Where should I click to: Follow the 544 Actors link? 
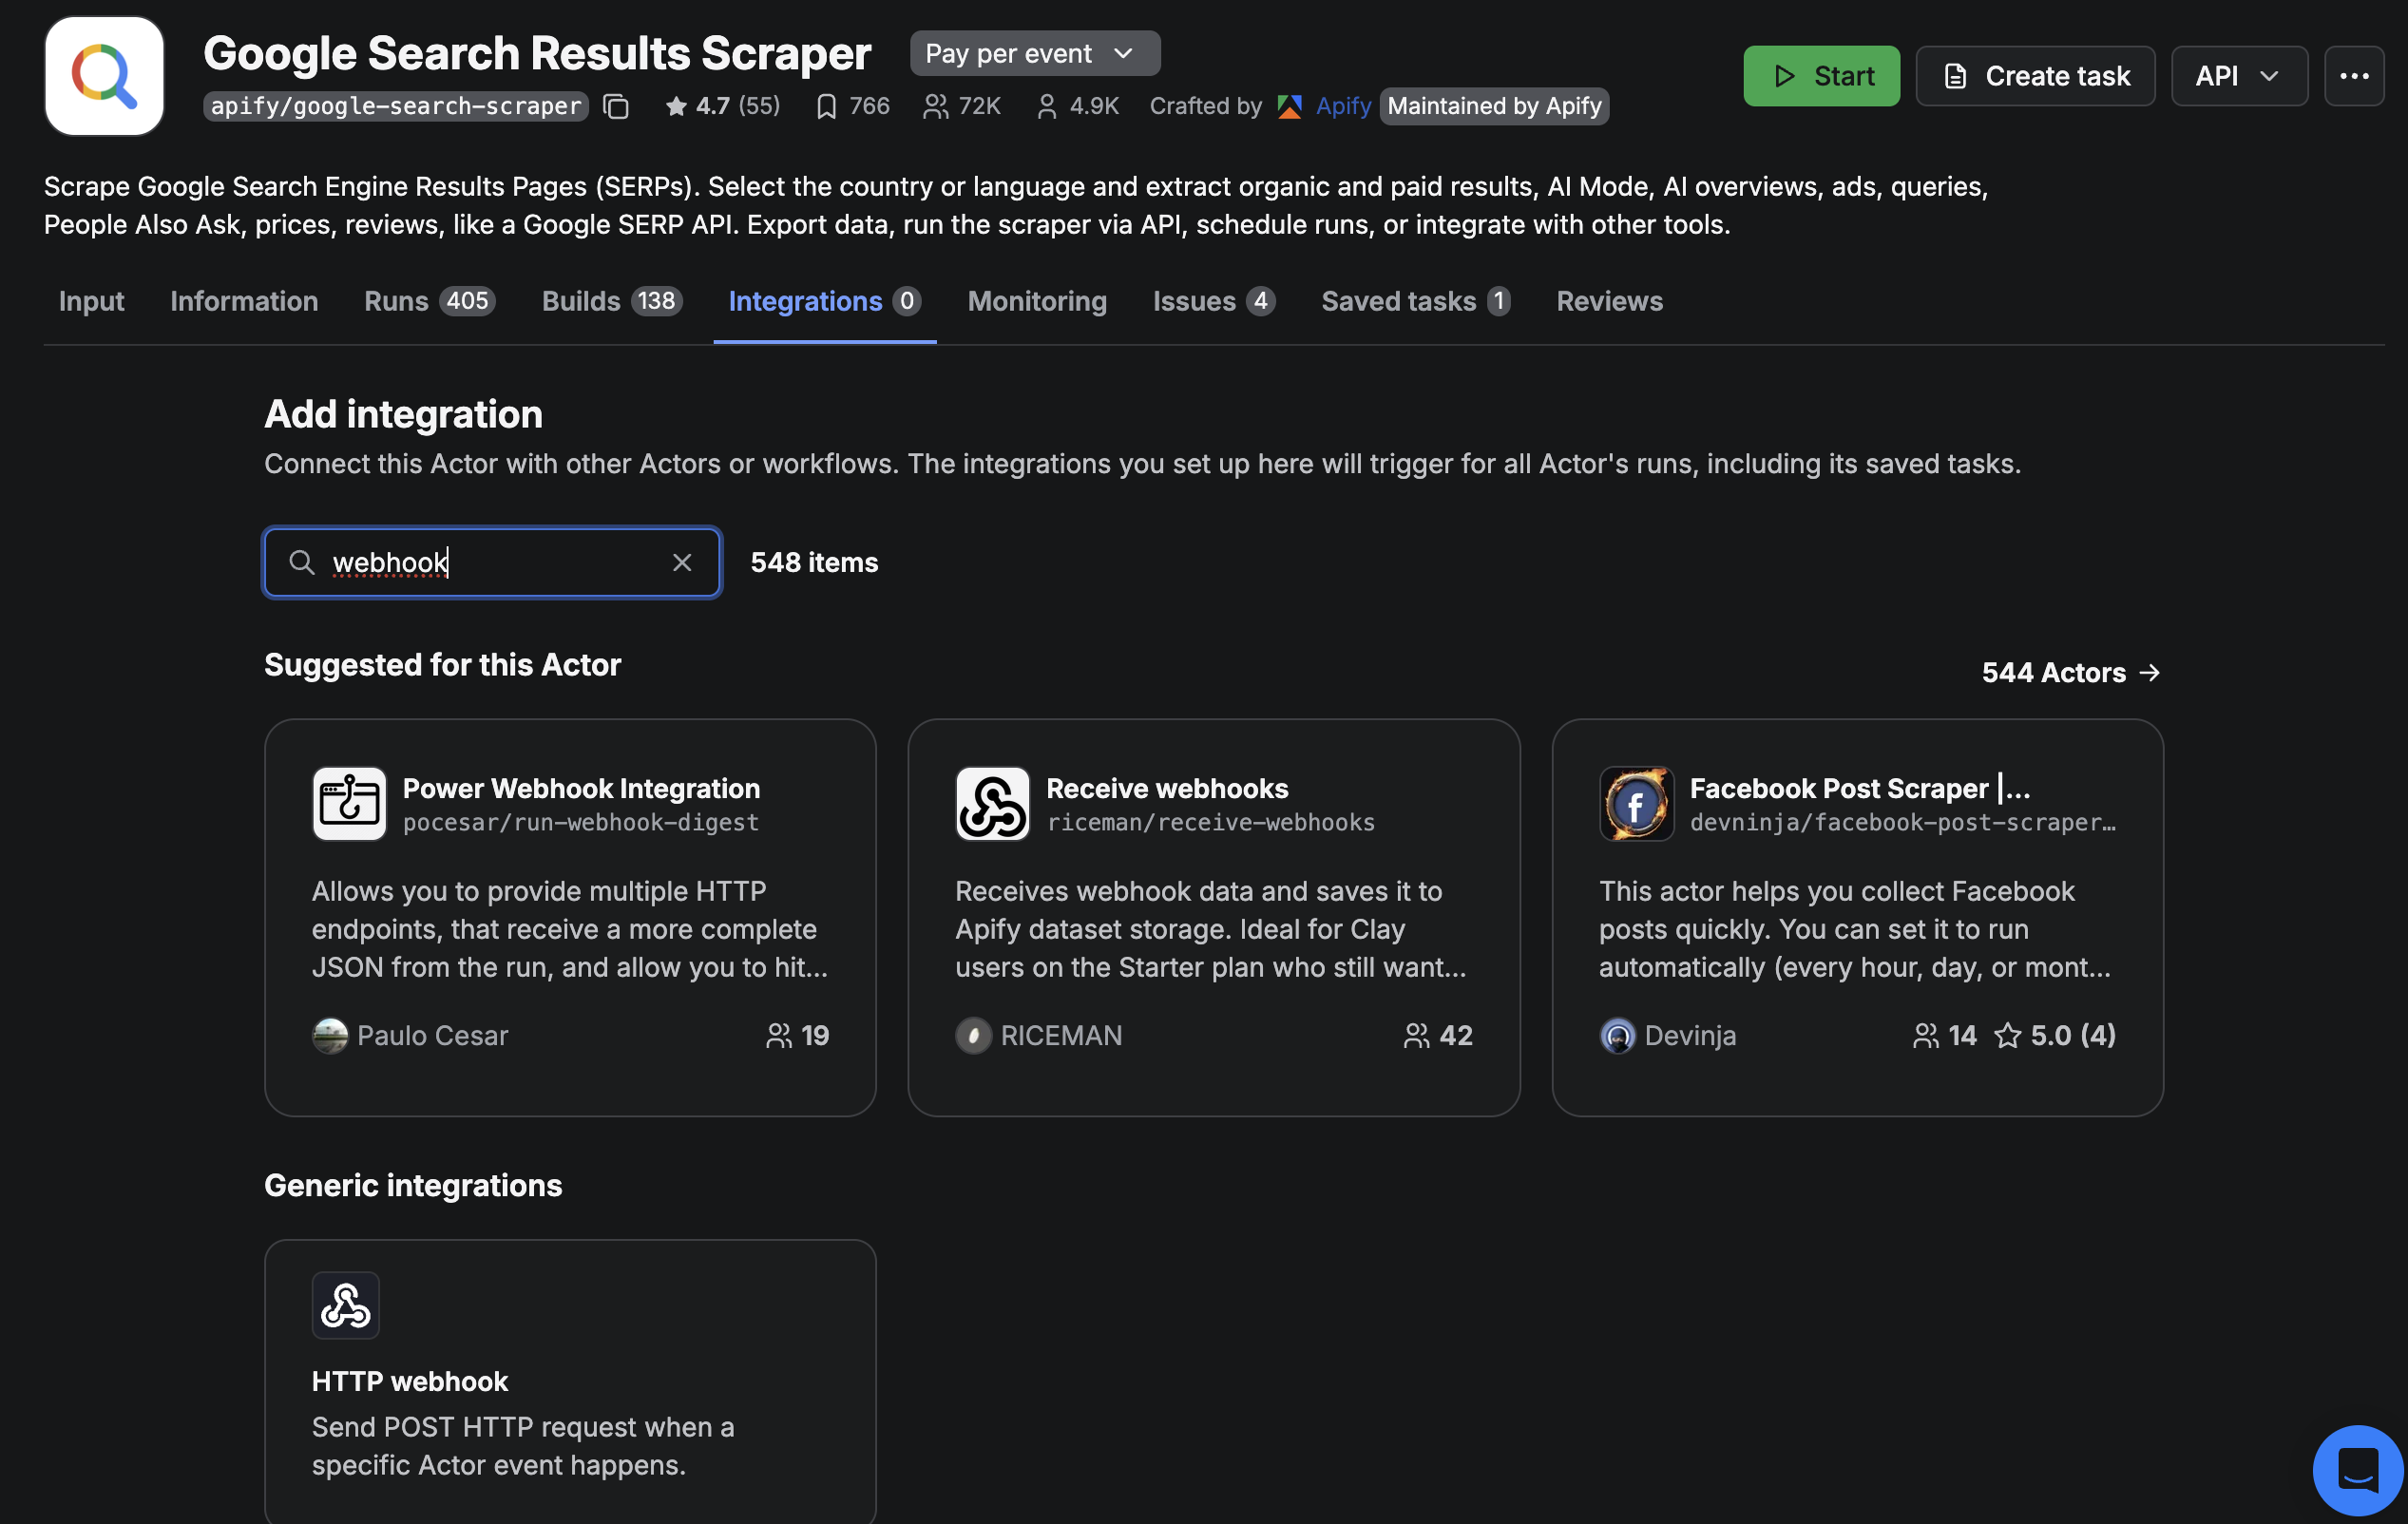click(2069, 672)
